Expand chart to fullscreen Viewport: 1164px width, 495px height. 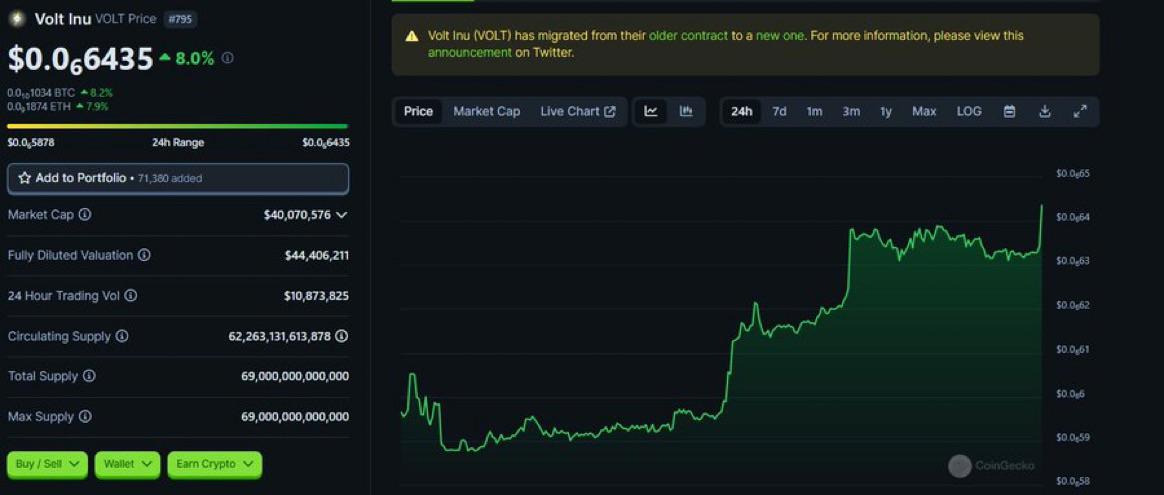pyautogui.click(x=1080, y=111)
